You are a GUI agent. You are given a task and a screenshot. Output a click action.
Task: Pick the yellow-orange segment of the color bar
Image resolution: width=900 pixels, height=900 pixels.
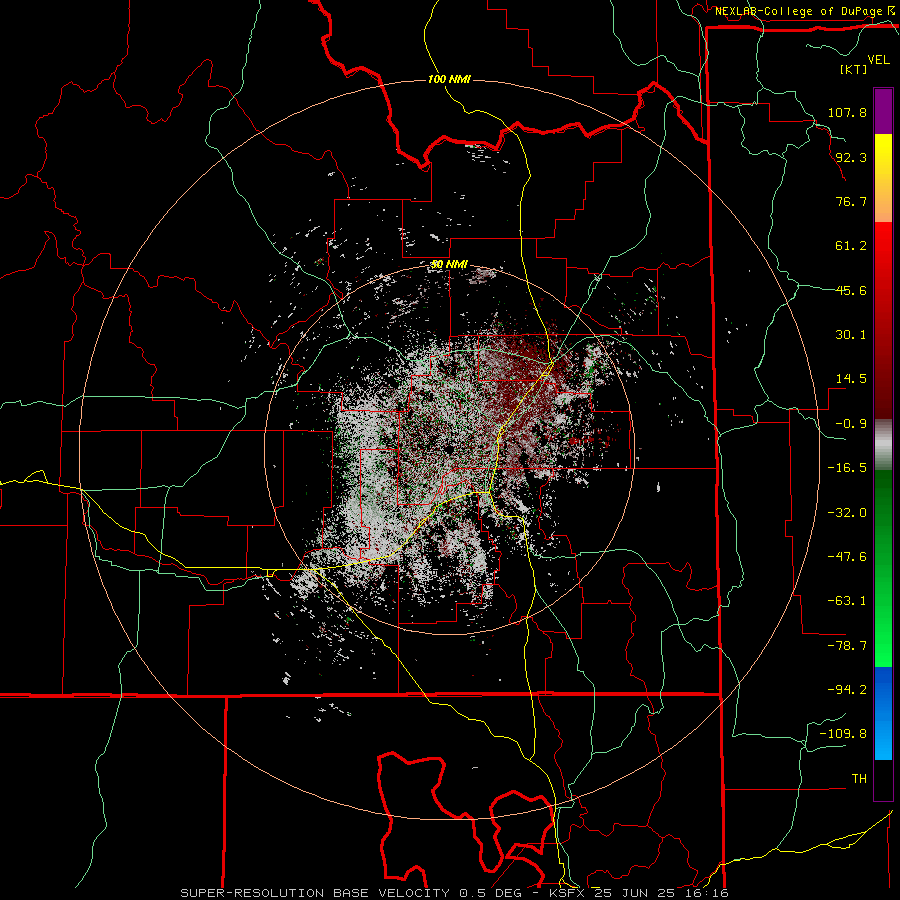click(x=883, y=178)
